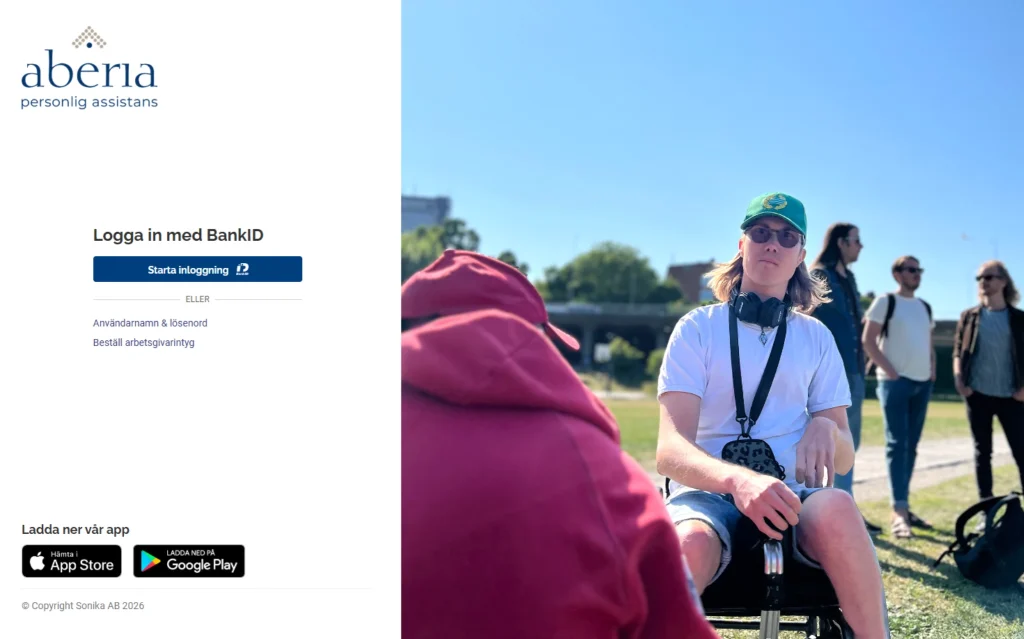Click the Ladda ner vår app heading
The width and height of the screenshot is (1024, 639).
(x=75, y=529)
